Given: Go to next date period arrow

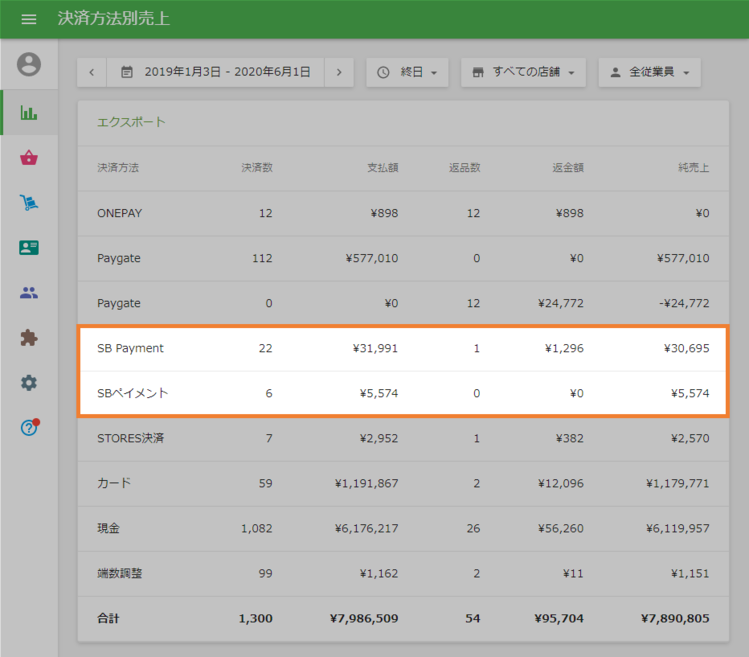Looking at the screenshot, I should (339, 72).
